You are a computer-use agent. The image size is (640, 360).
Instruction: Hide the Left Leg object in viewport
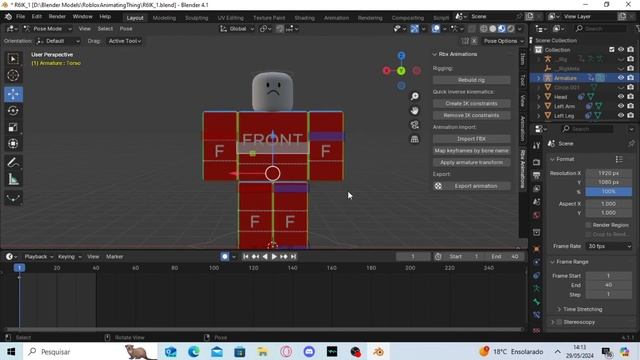[x=621, y=116]
